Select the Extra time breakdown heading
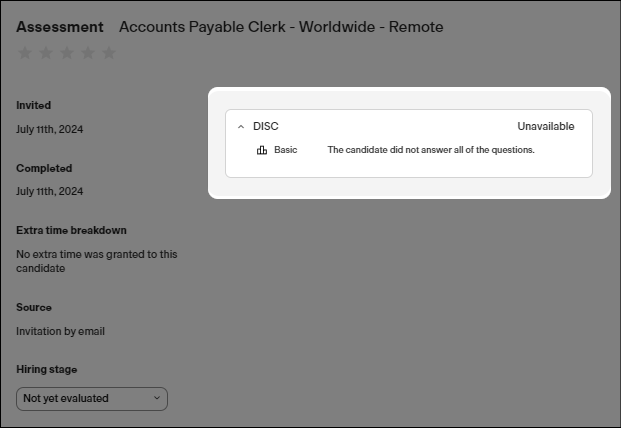 tap(71, 230)
